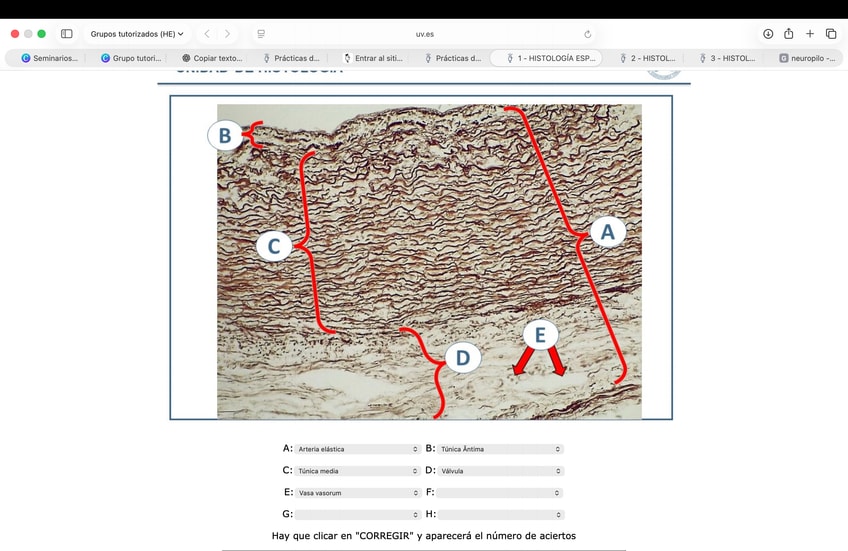The height and width of the screenshot is (551, 848).
Task: Open dropdown E showing Vasa vasorum
Action: (x=357, y=492)
